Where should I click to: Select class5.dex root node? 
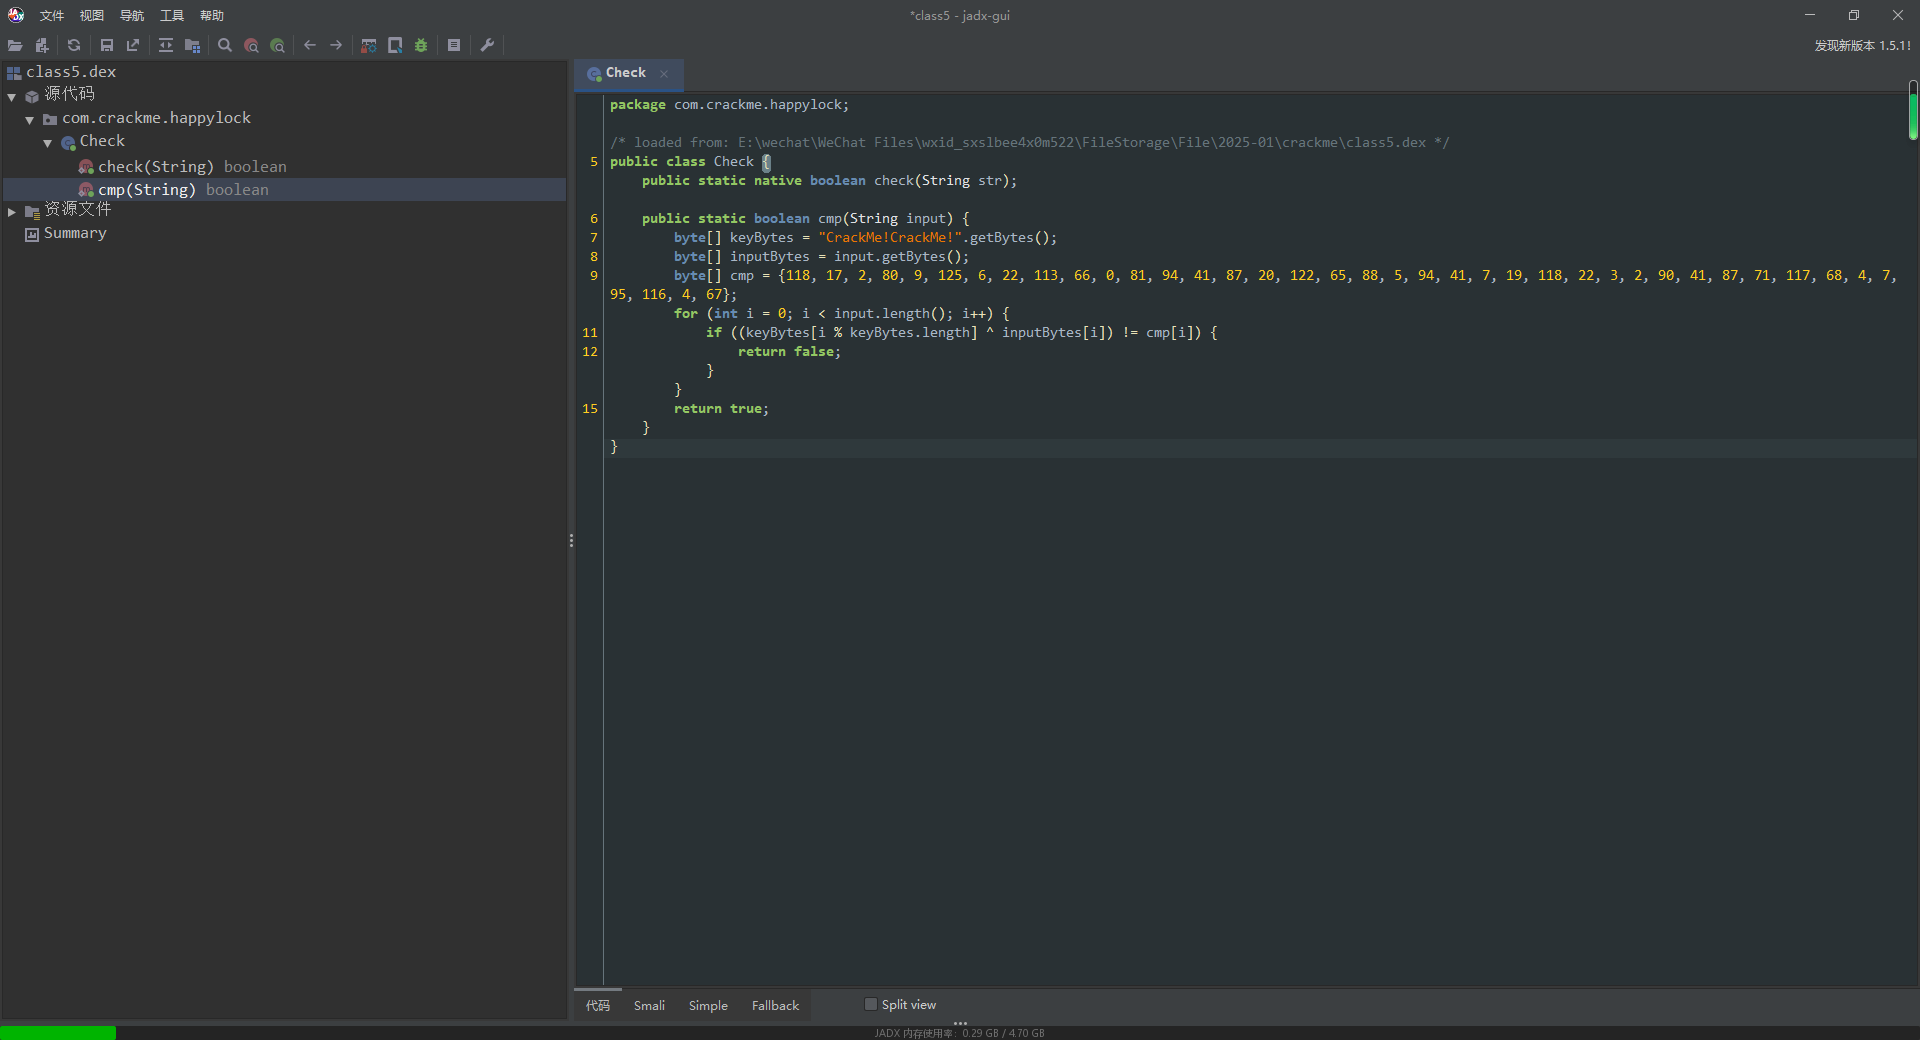71,72
